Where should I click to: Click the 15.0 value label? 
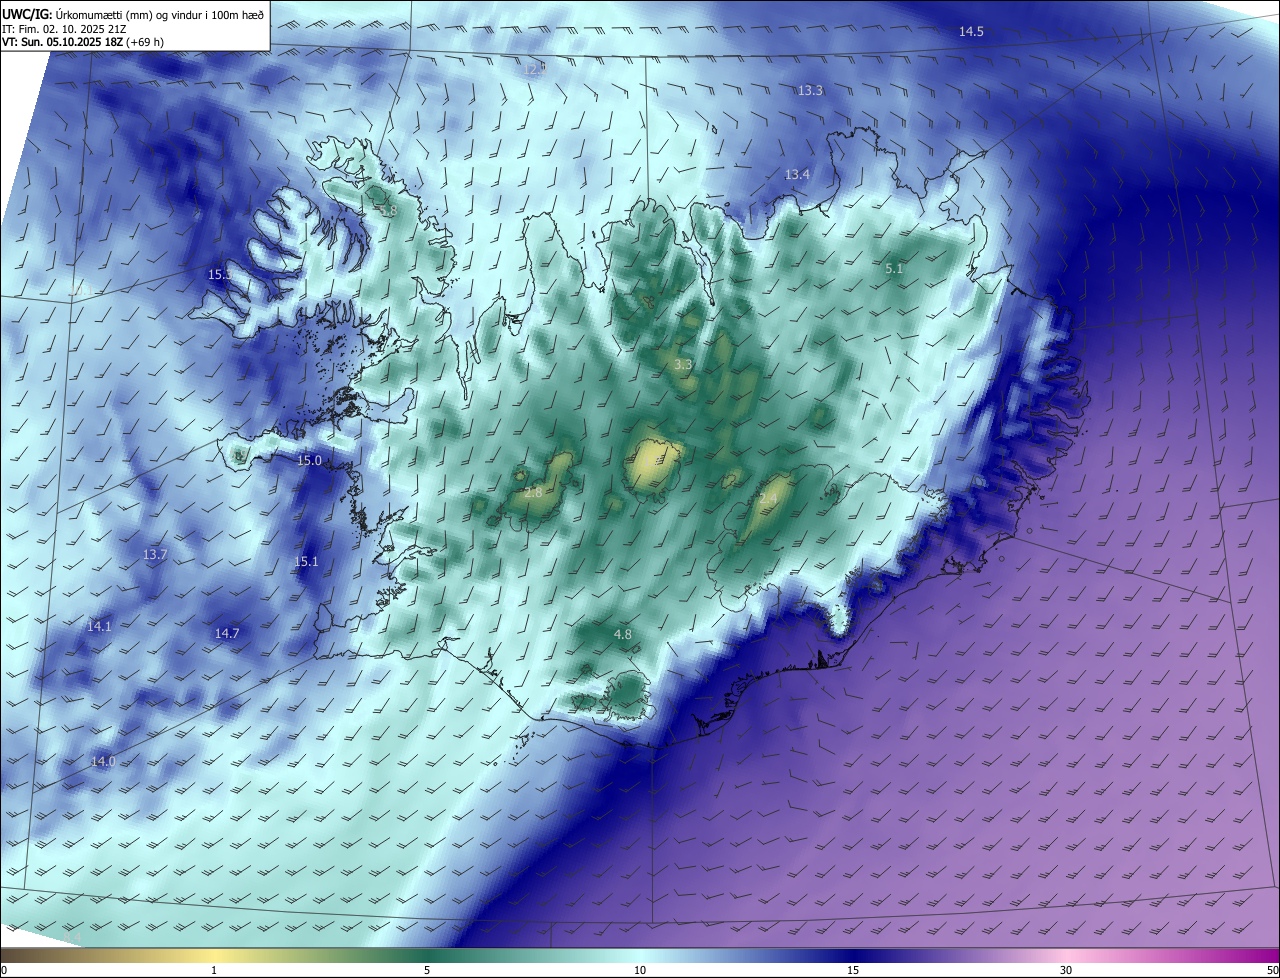click(x=310, y=461)
